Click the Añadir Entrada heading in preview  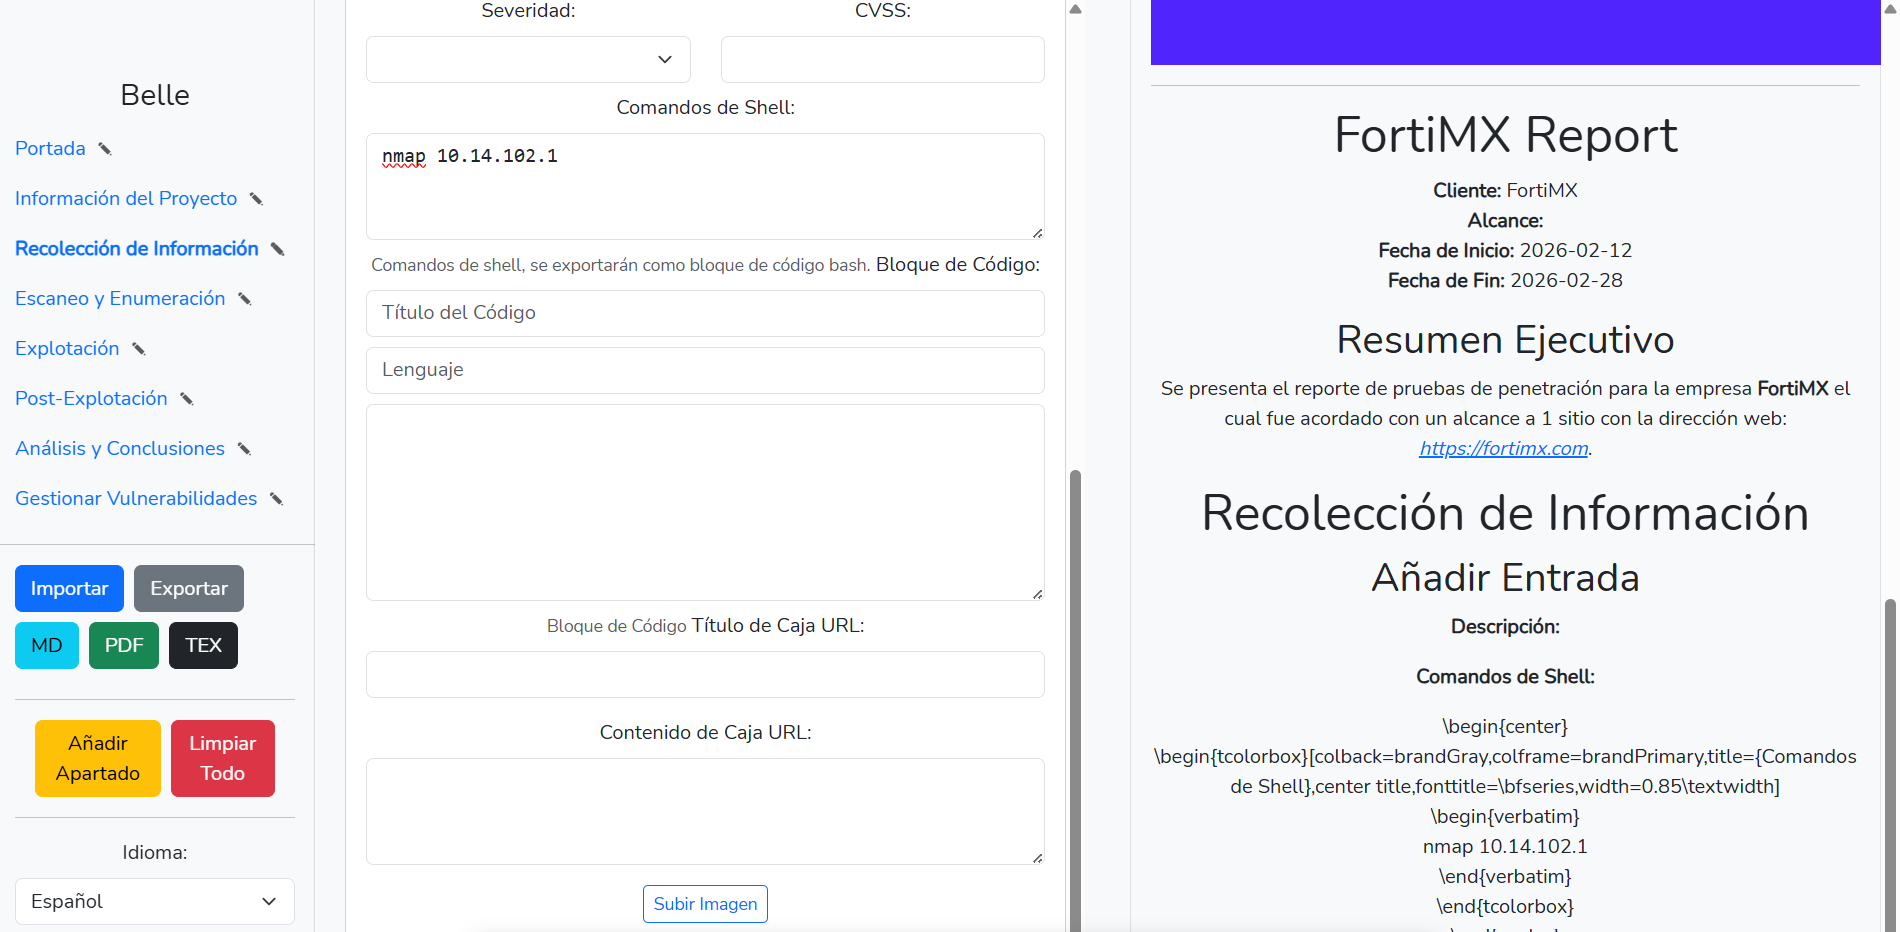[x=1505, y=577]
